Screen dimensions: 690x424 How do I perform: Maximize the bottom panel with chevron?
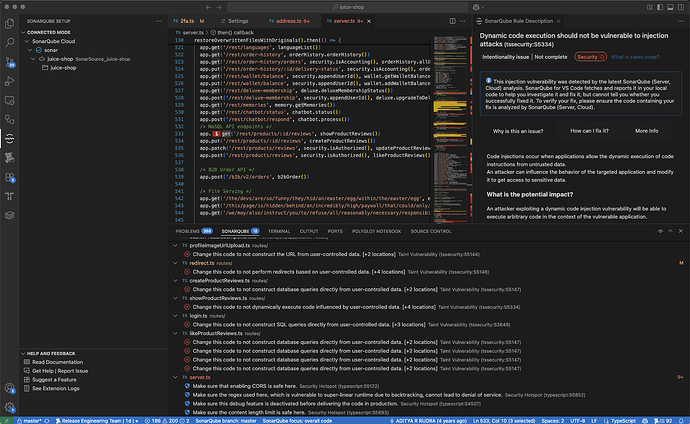point(670,231)
